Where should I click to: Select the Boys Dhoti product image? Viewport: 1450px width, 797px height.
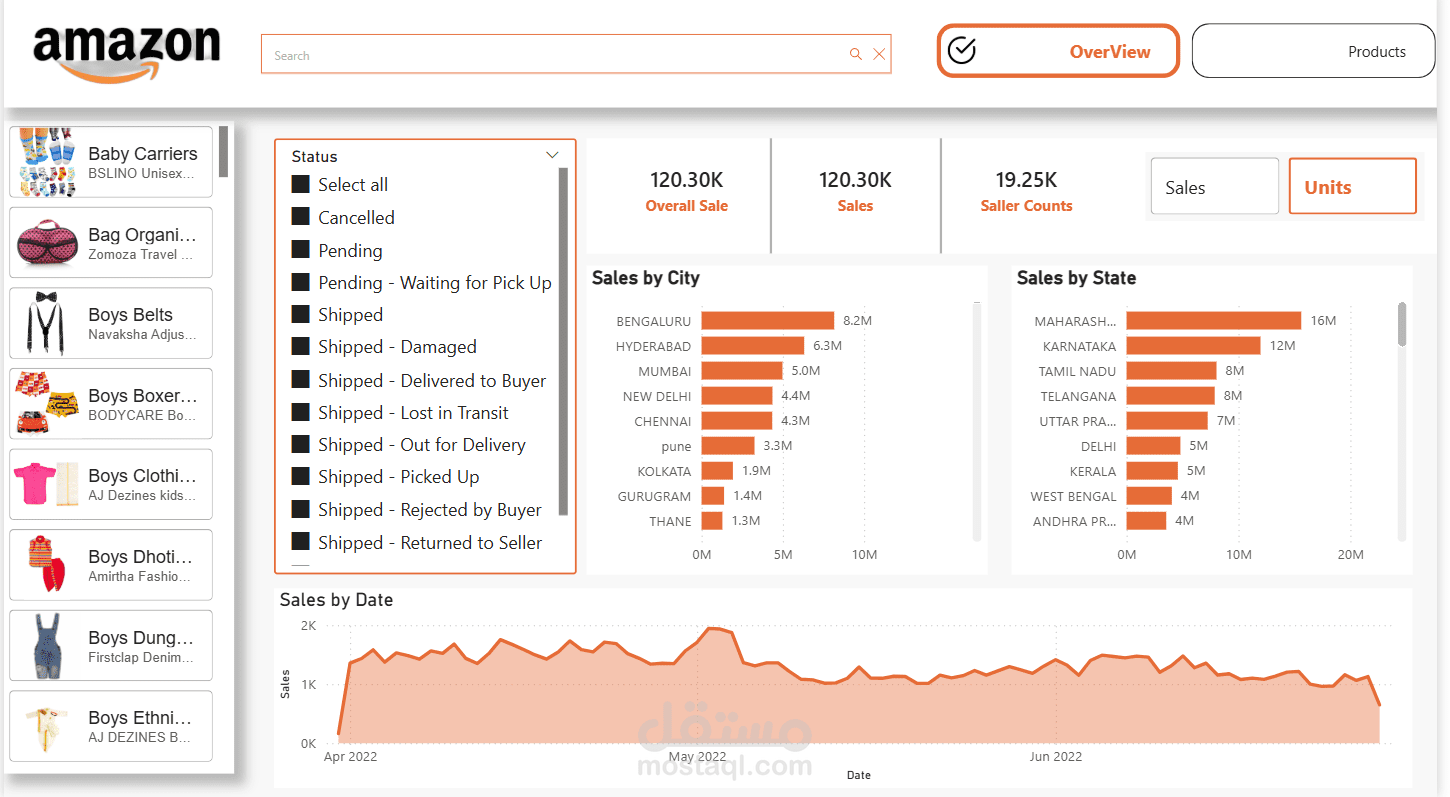(47, 565)
